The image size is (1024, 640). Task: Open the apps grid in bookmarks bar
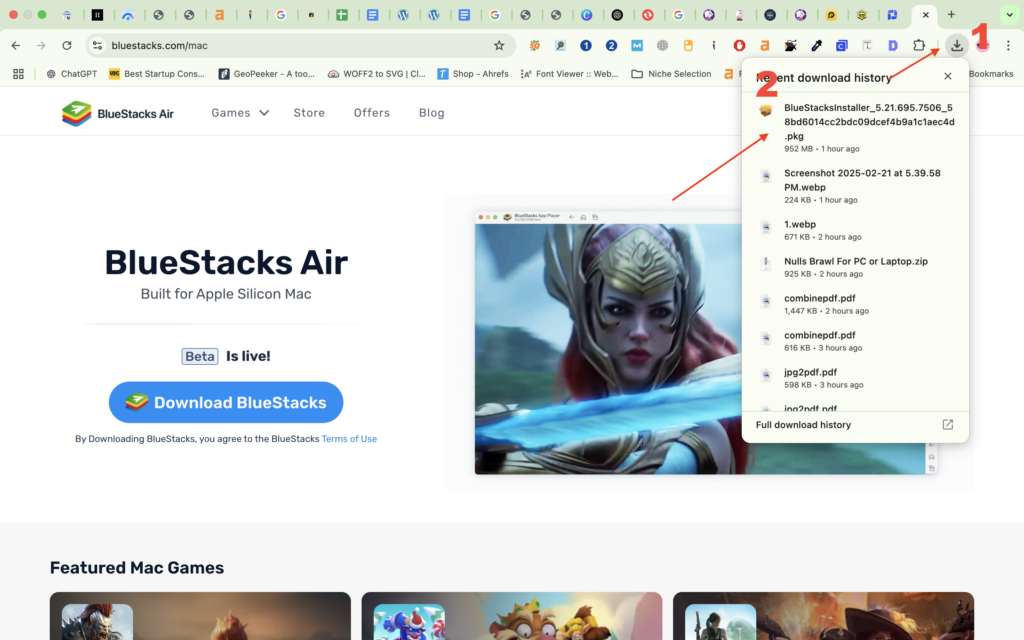(18, 74)
